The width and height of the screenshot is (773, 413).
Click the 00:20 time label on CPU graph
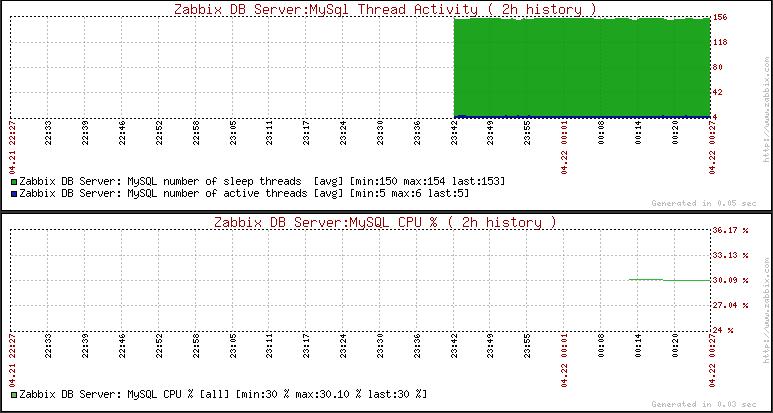675,345
